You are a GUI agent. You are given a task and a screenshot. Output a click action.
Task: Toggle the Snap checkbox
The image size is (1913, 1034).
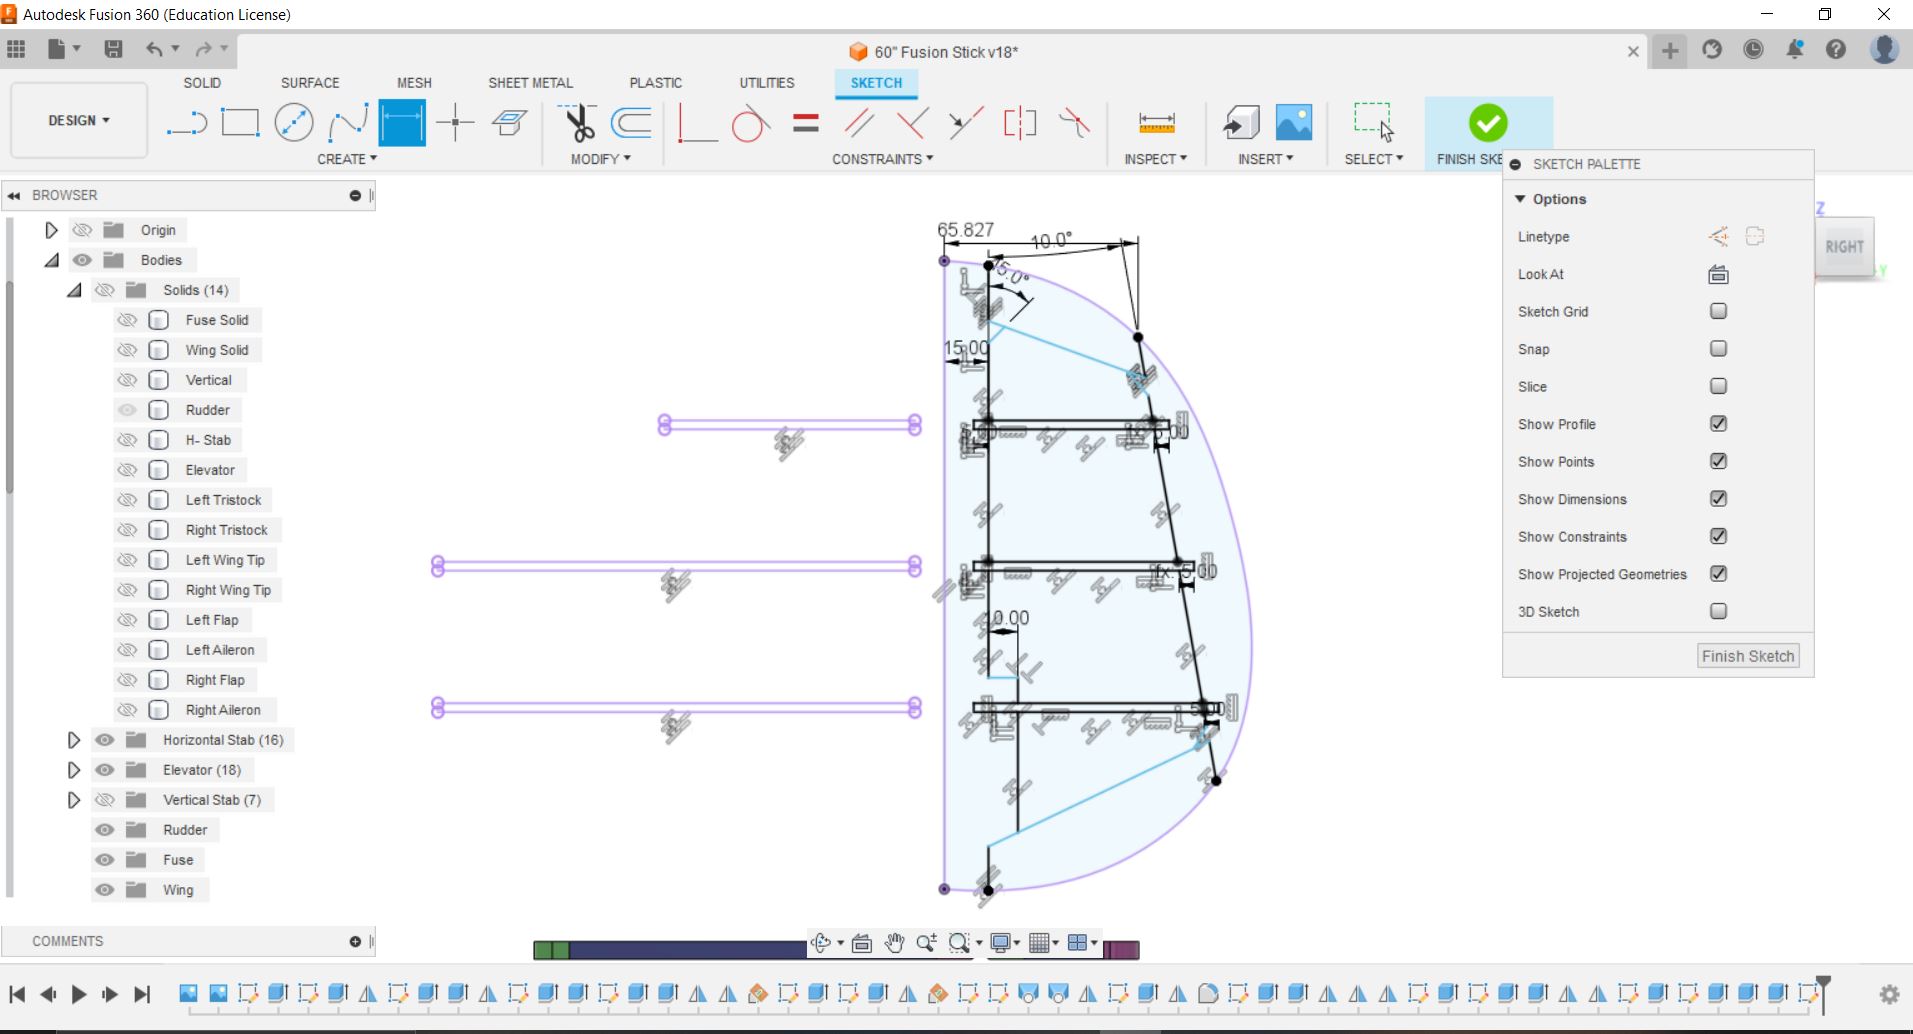pyautogui.click(x=1718, y=349)
